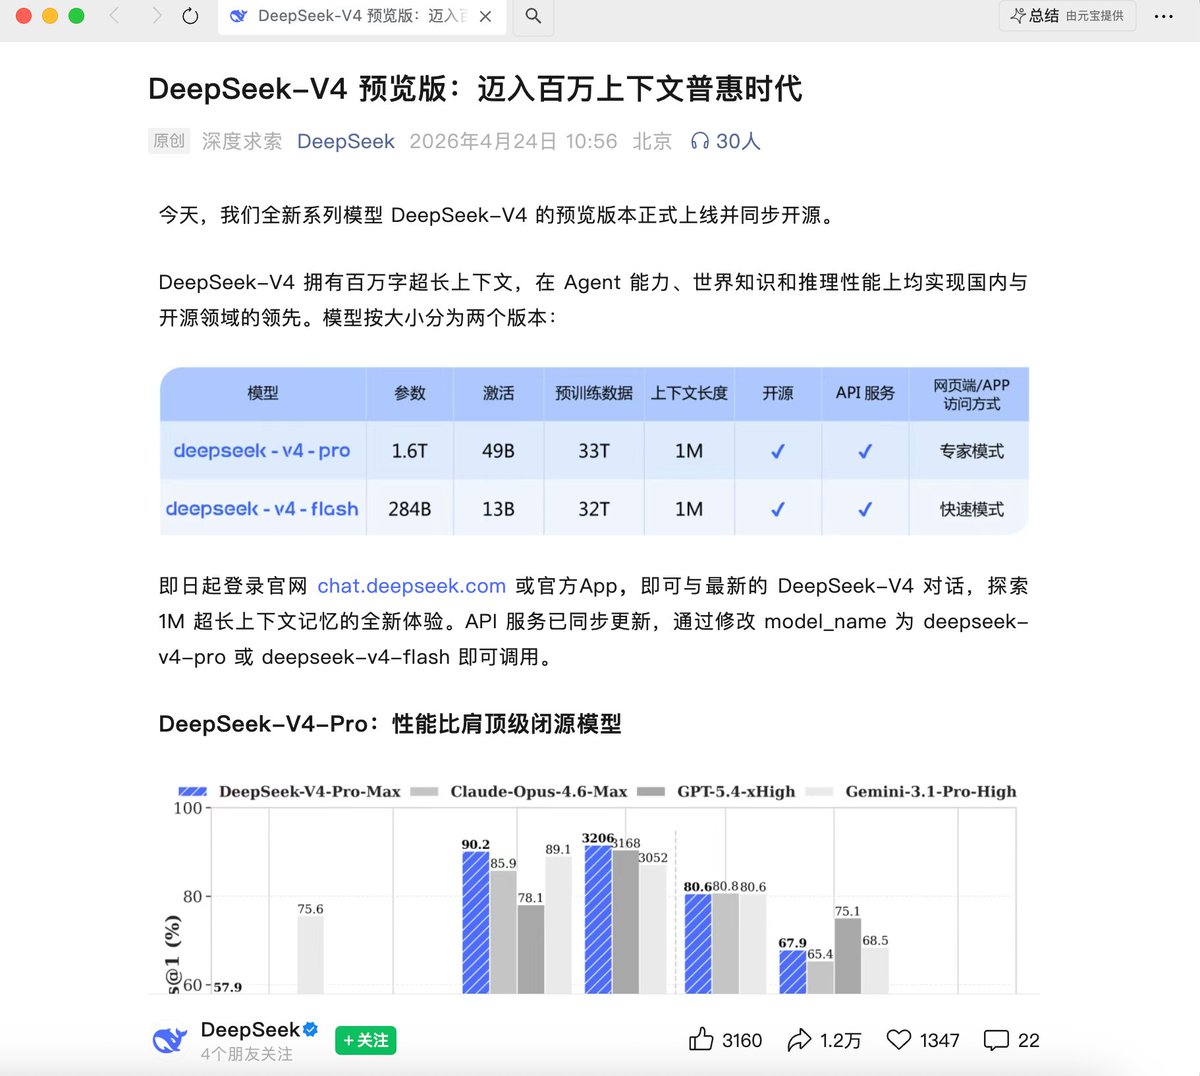Share the article with arrow icon
The height and width of the screenshot is (1076, 1200).
point(799,1040)
